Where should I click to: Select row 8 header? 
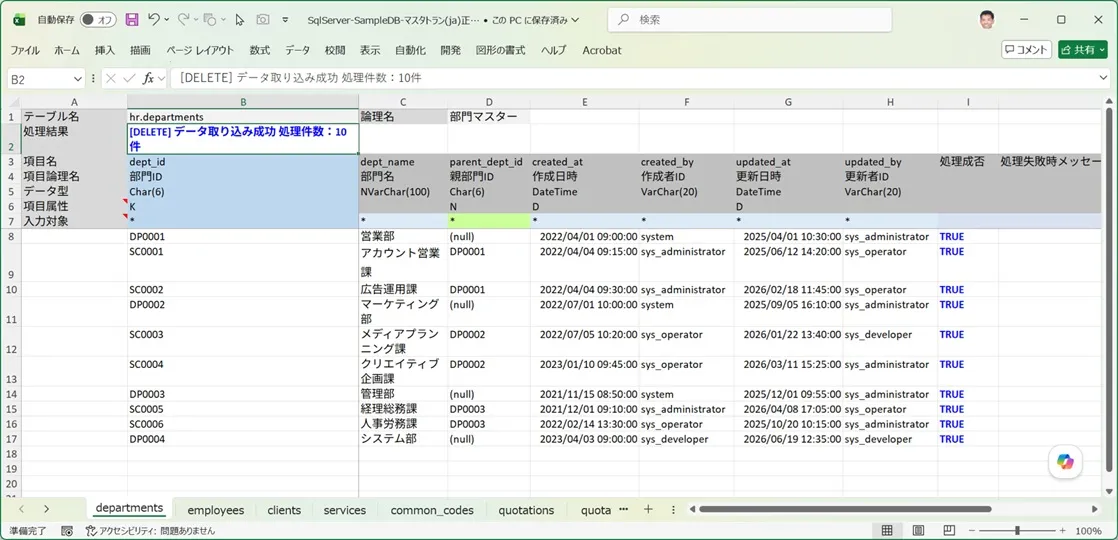click(11, 236)
